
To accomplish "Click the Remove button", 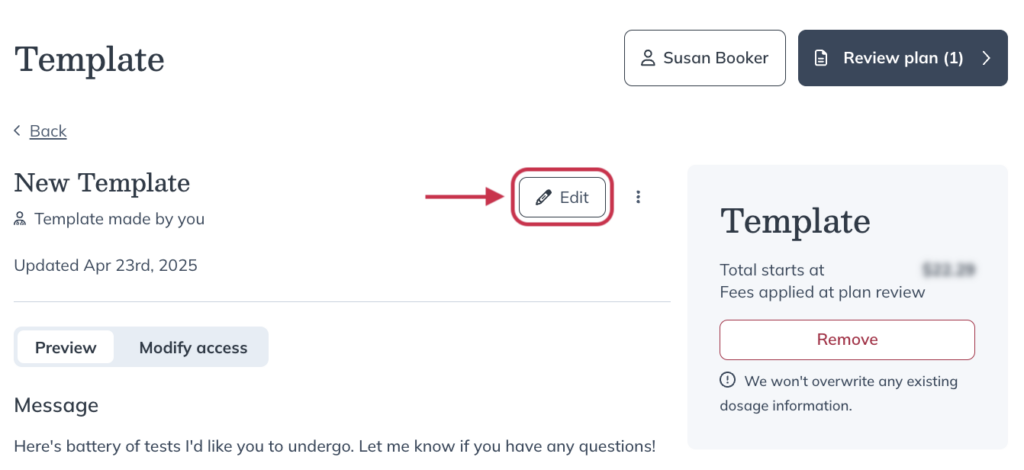I will (x=847, y=339).
